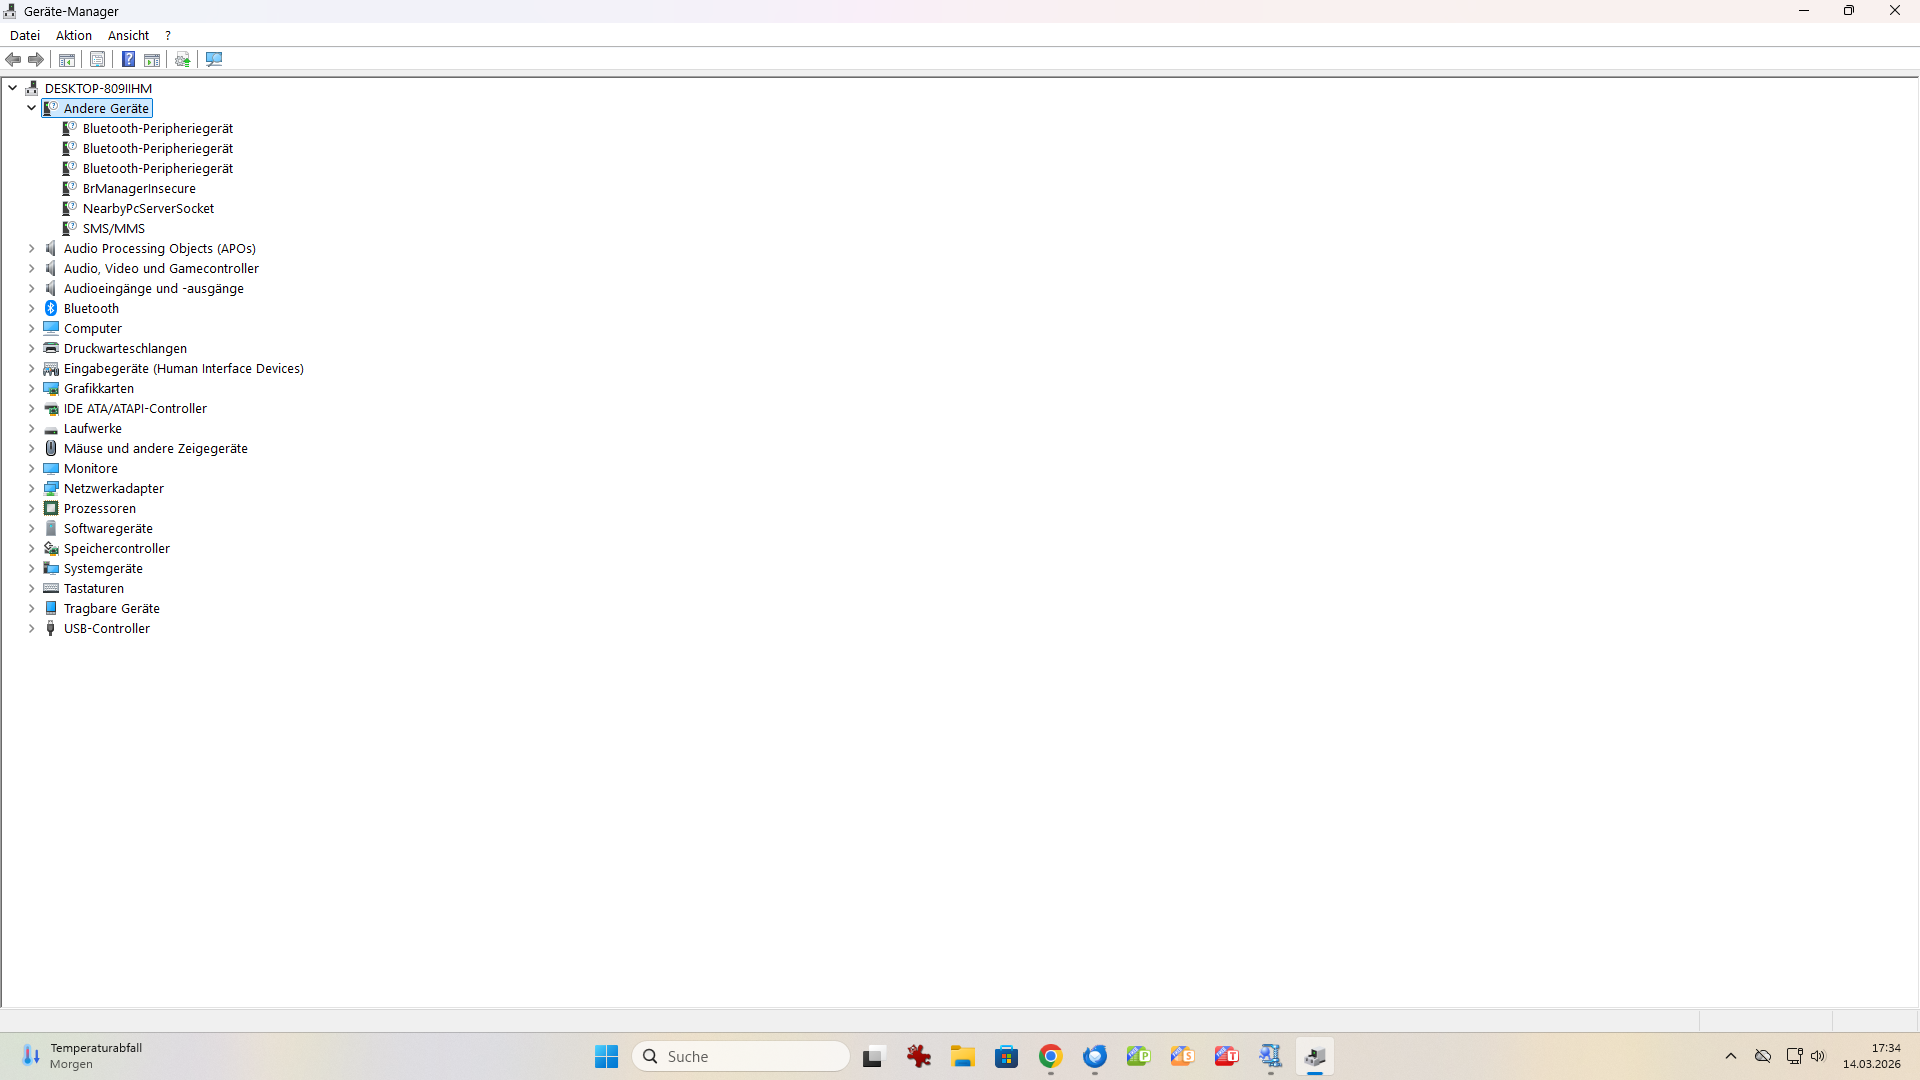Collapse the DESKTOP-809IIHM root node
The image size is (1920, 1080).
12,88
